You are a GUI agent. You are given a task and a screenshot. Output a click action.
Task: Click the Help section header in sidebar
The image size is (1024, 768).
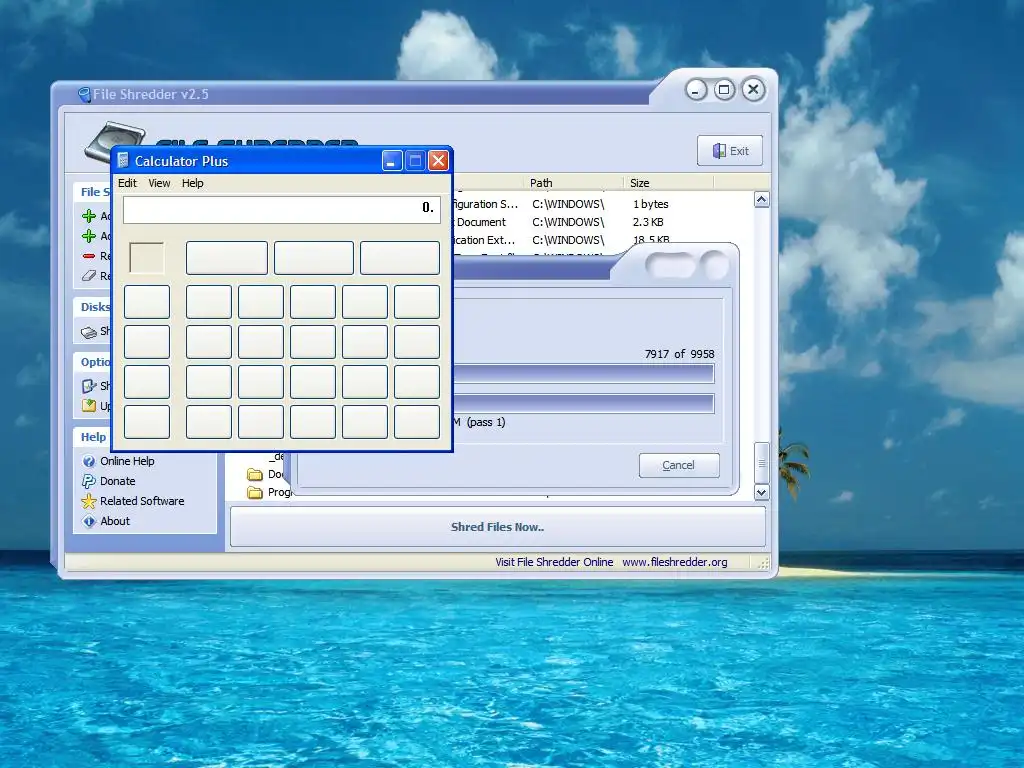(93, 437)
